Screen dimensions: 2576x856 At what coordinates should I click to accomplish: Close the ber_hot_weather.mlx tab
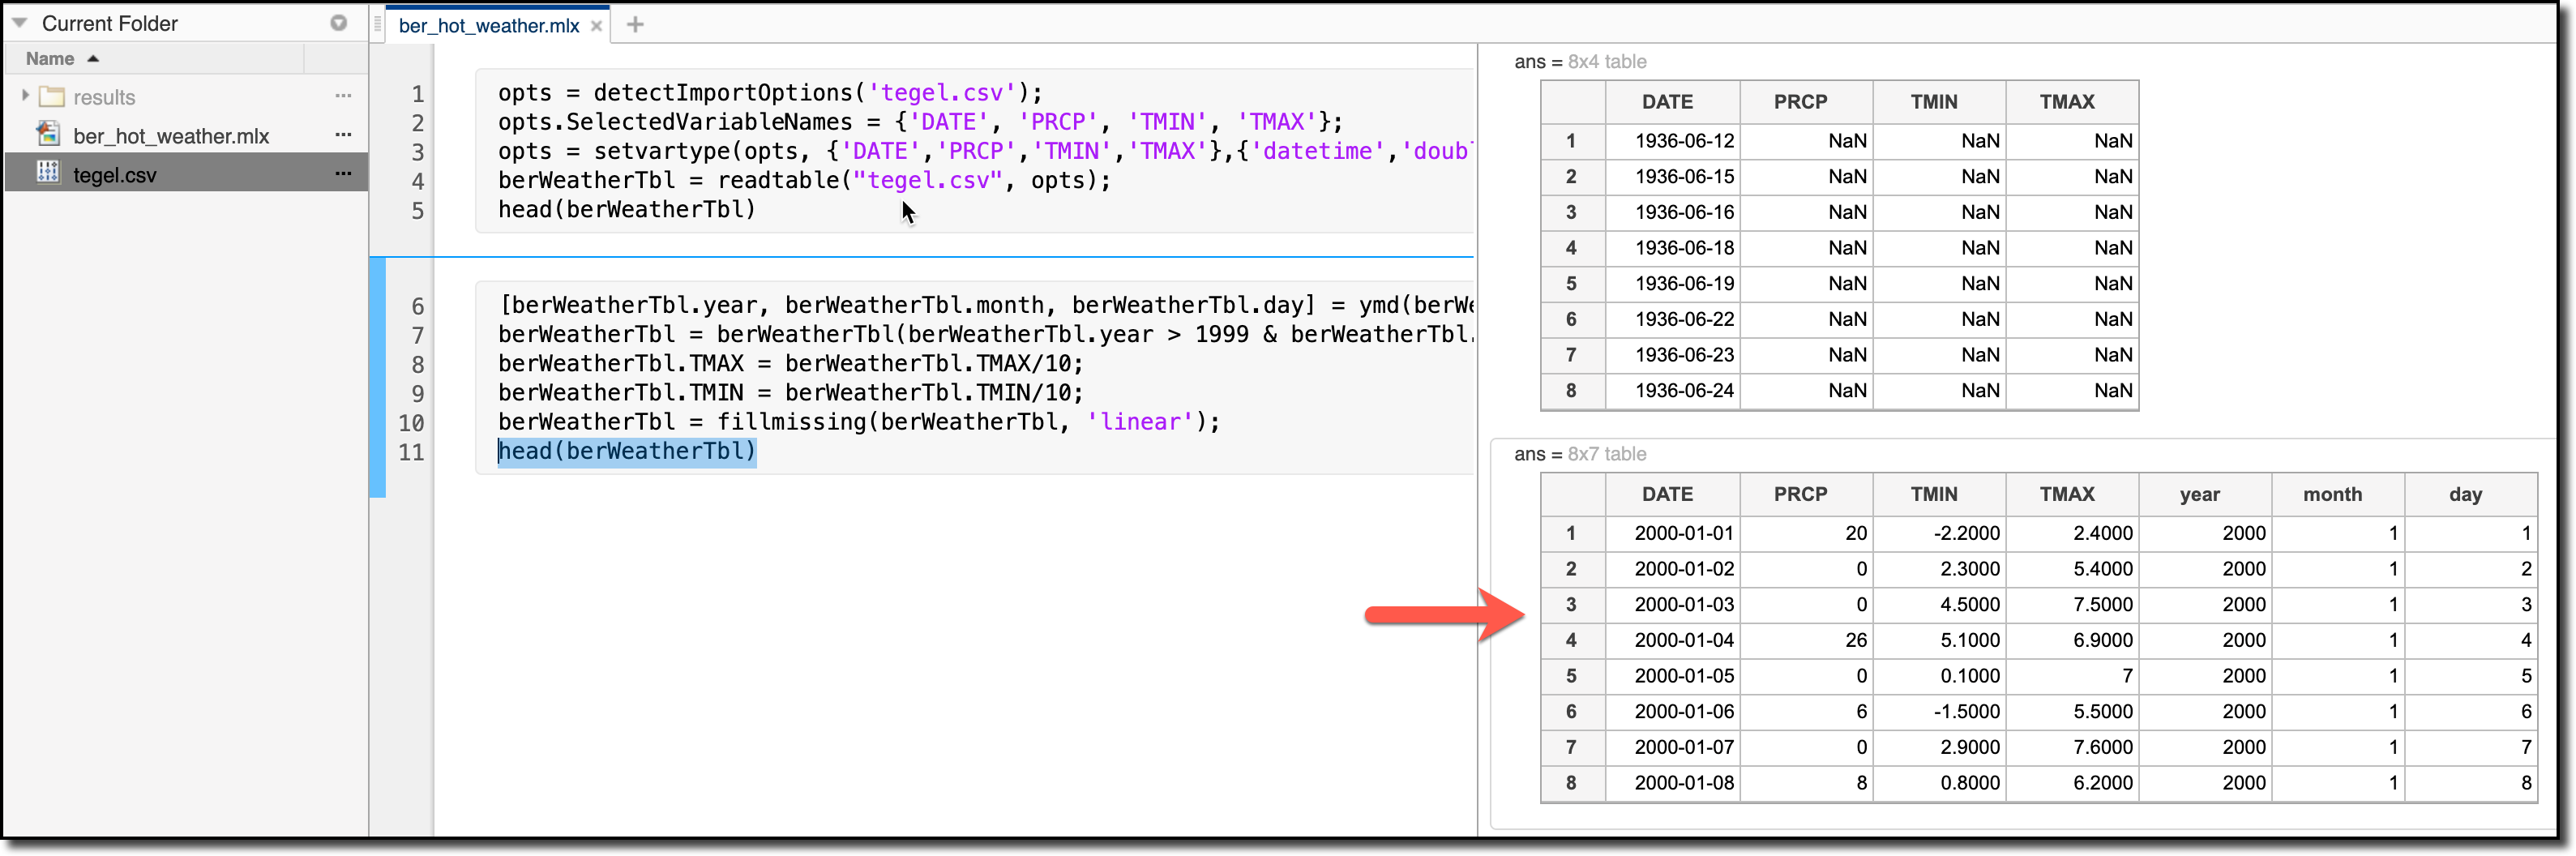(x=597, y=26)
